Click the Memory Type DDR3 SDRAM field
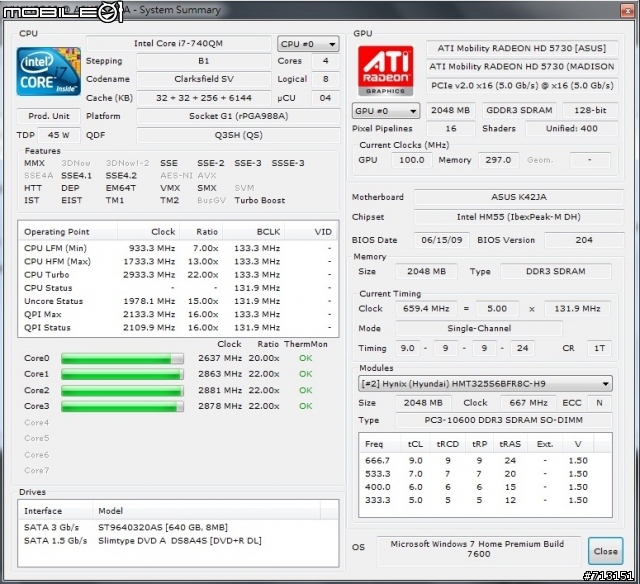 (556, 271)
